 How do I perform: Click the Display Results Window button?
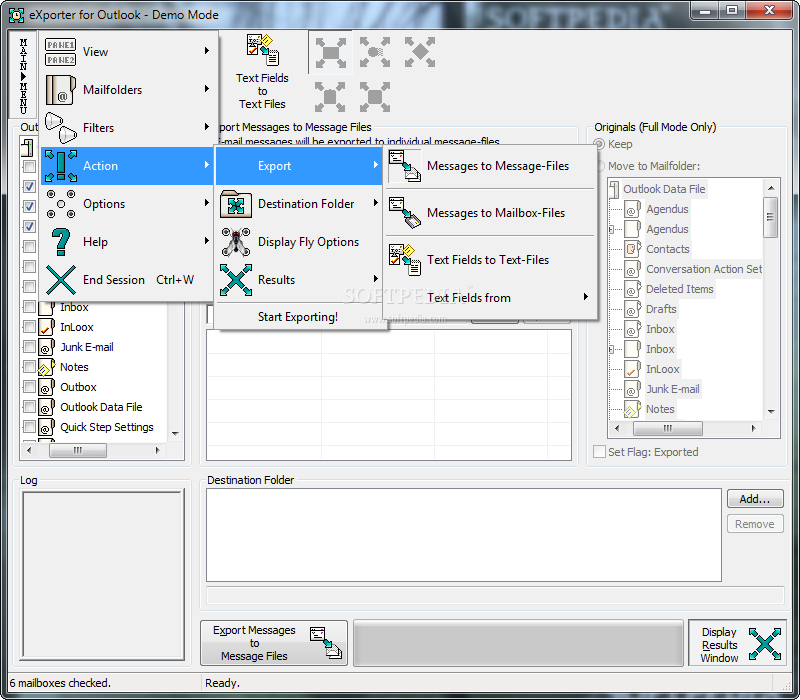pyautogui.click(x=739, y=644)
